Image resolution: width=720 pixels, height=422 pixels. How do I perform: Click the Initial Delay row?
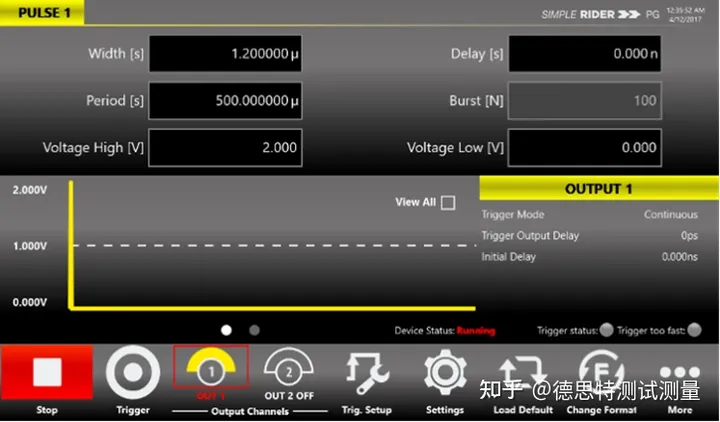(589, 257)
